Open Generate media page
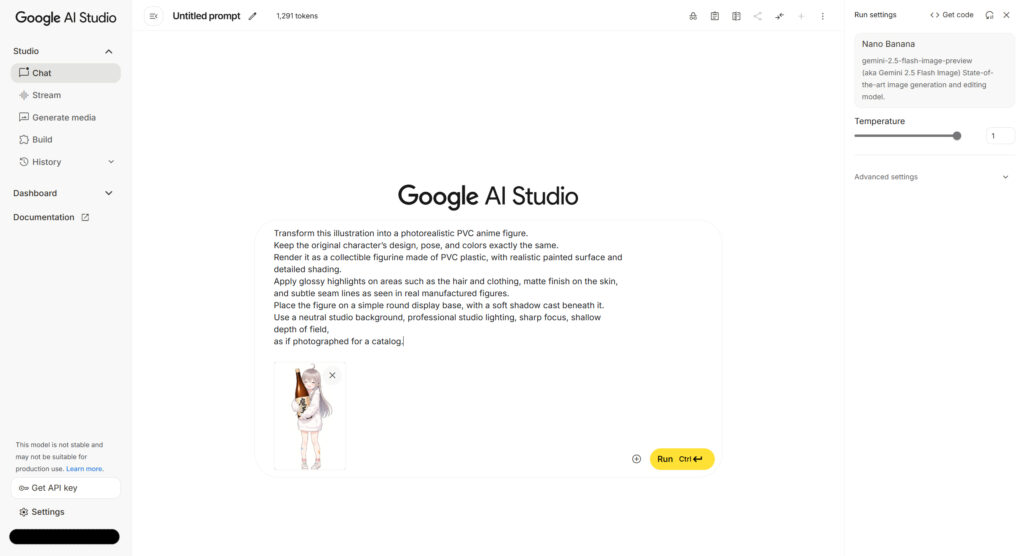1024x556 pixels. [65, 118]
